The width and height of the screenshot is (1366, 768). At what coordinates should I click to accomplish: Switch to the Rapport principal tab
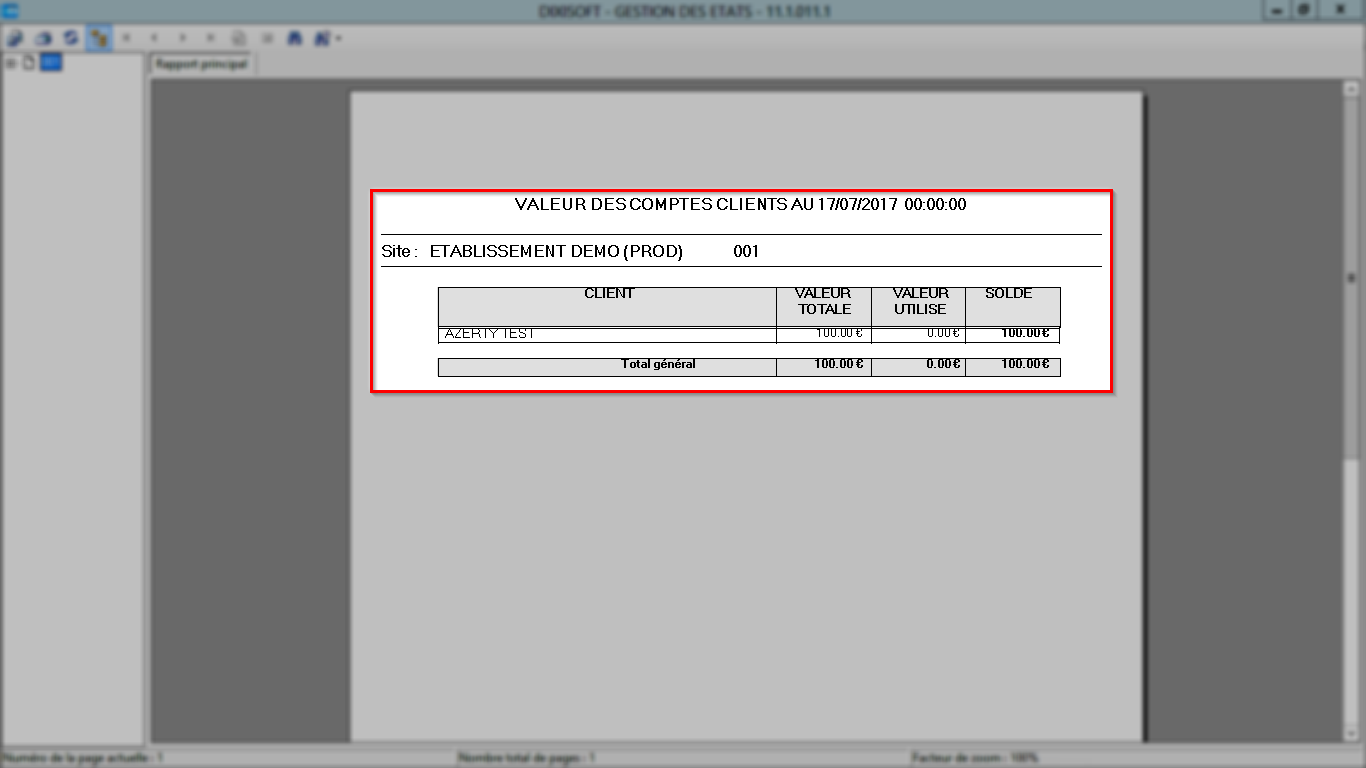(x=202, y=63)
